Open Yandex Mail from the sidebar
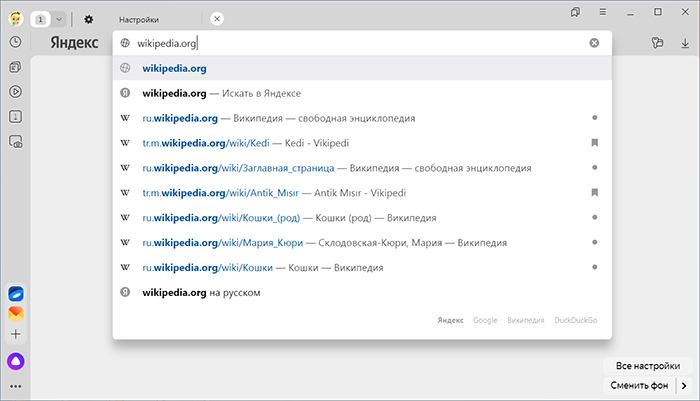Viewport: 700px width, 401px height. (15, 313)
